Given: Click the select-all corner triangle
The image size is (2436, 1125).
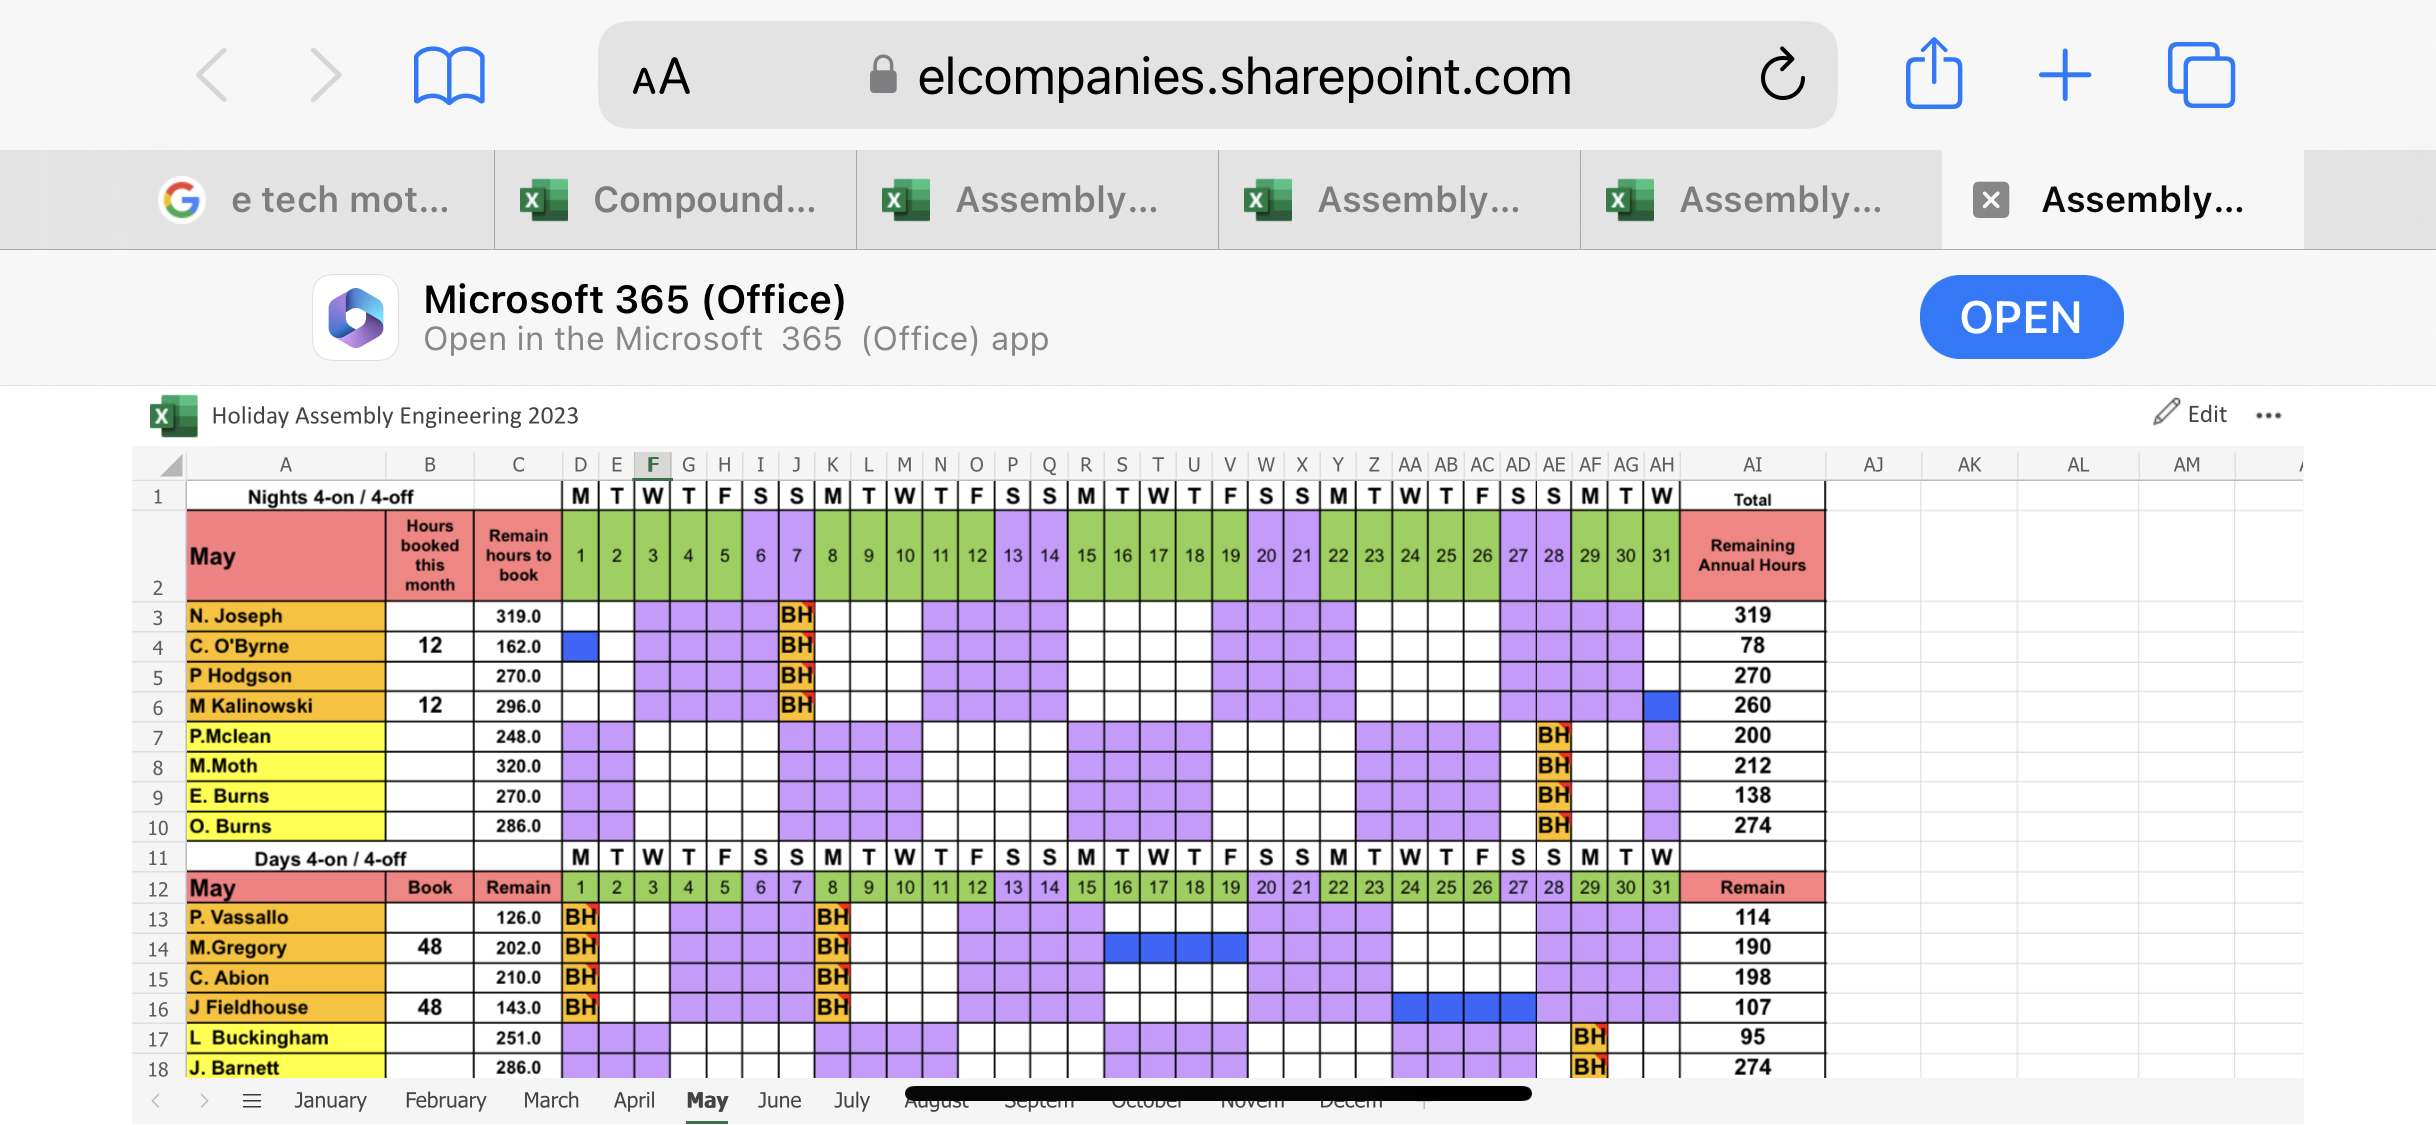Looking at the screenshot, I should tap(171, 465).
